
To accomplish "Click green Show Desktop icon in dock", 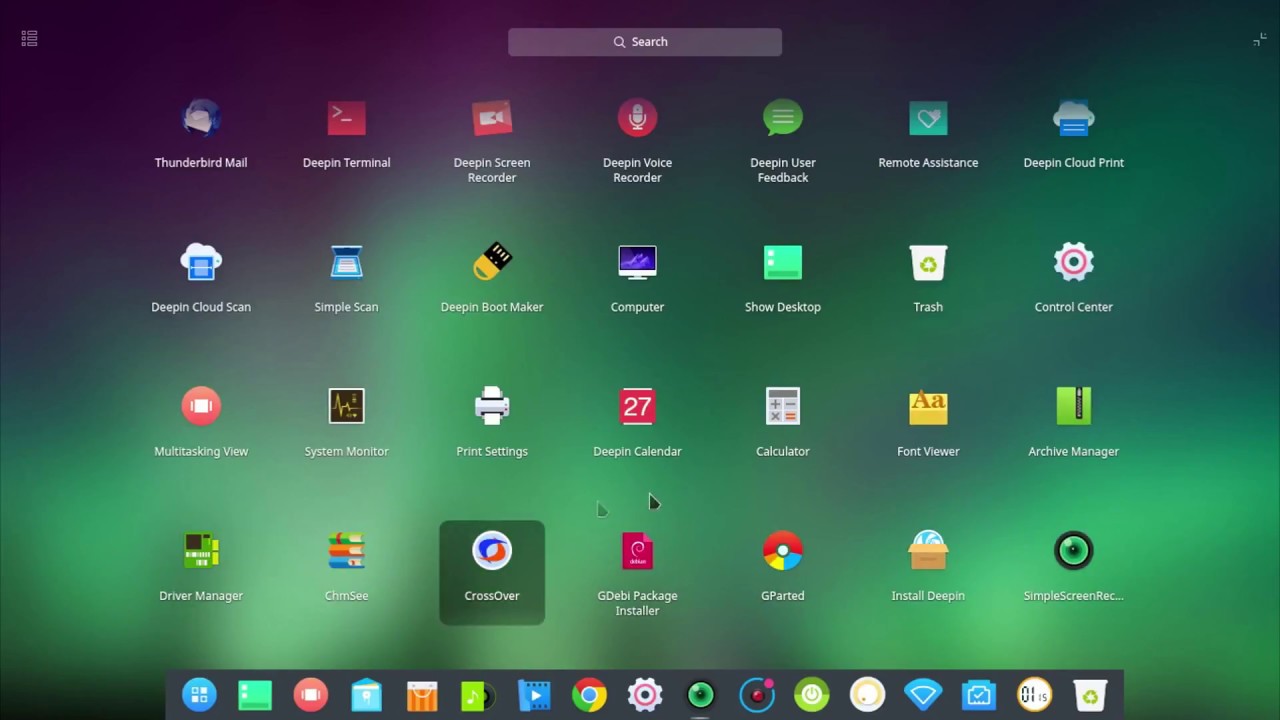I will [x=255, y=695].
